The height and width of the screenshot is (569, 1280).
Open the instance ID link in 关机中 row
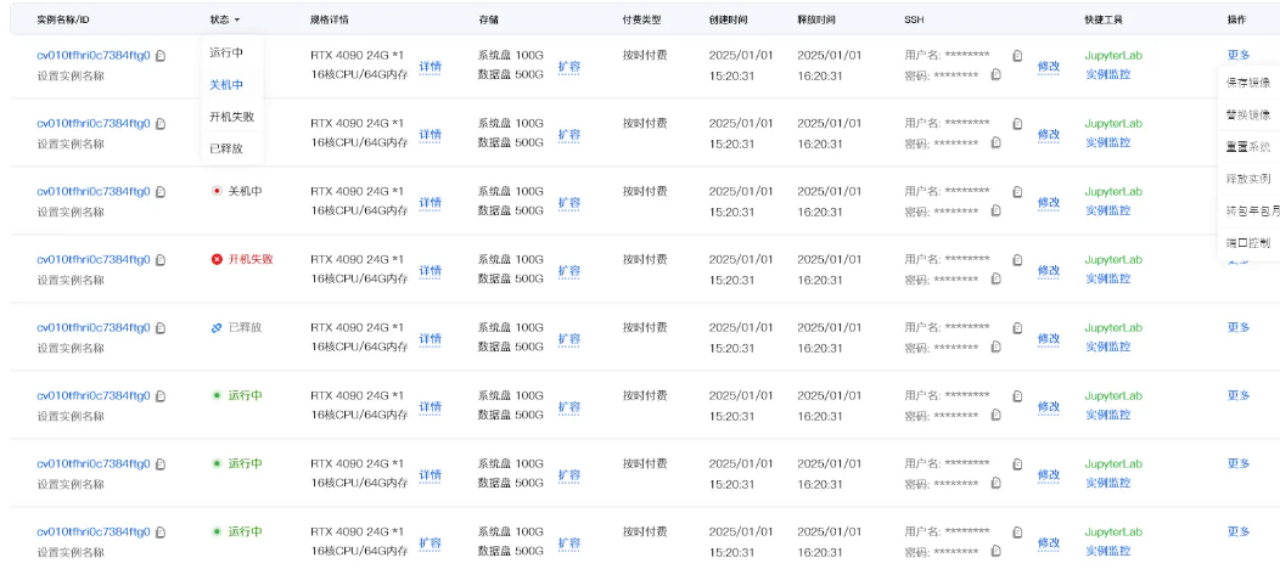(94, 192)
